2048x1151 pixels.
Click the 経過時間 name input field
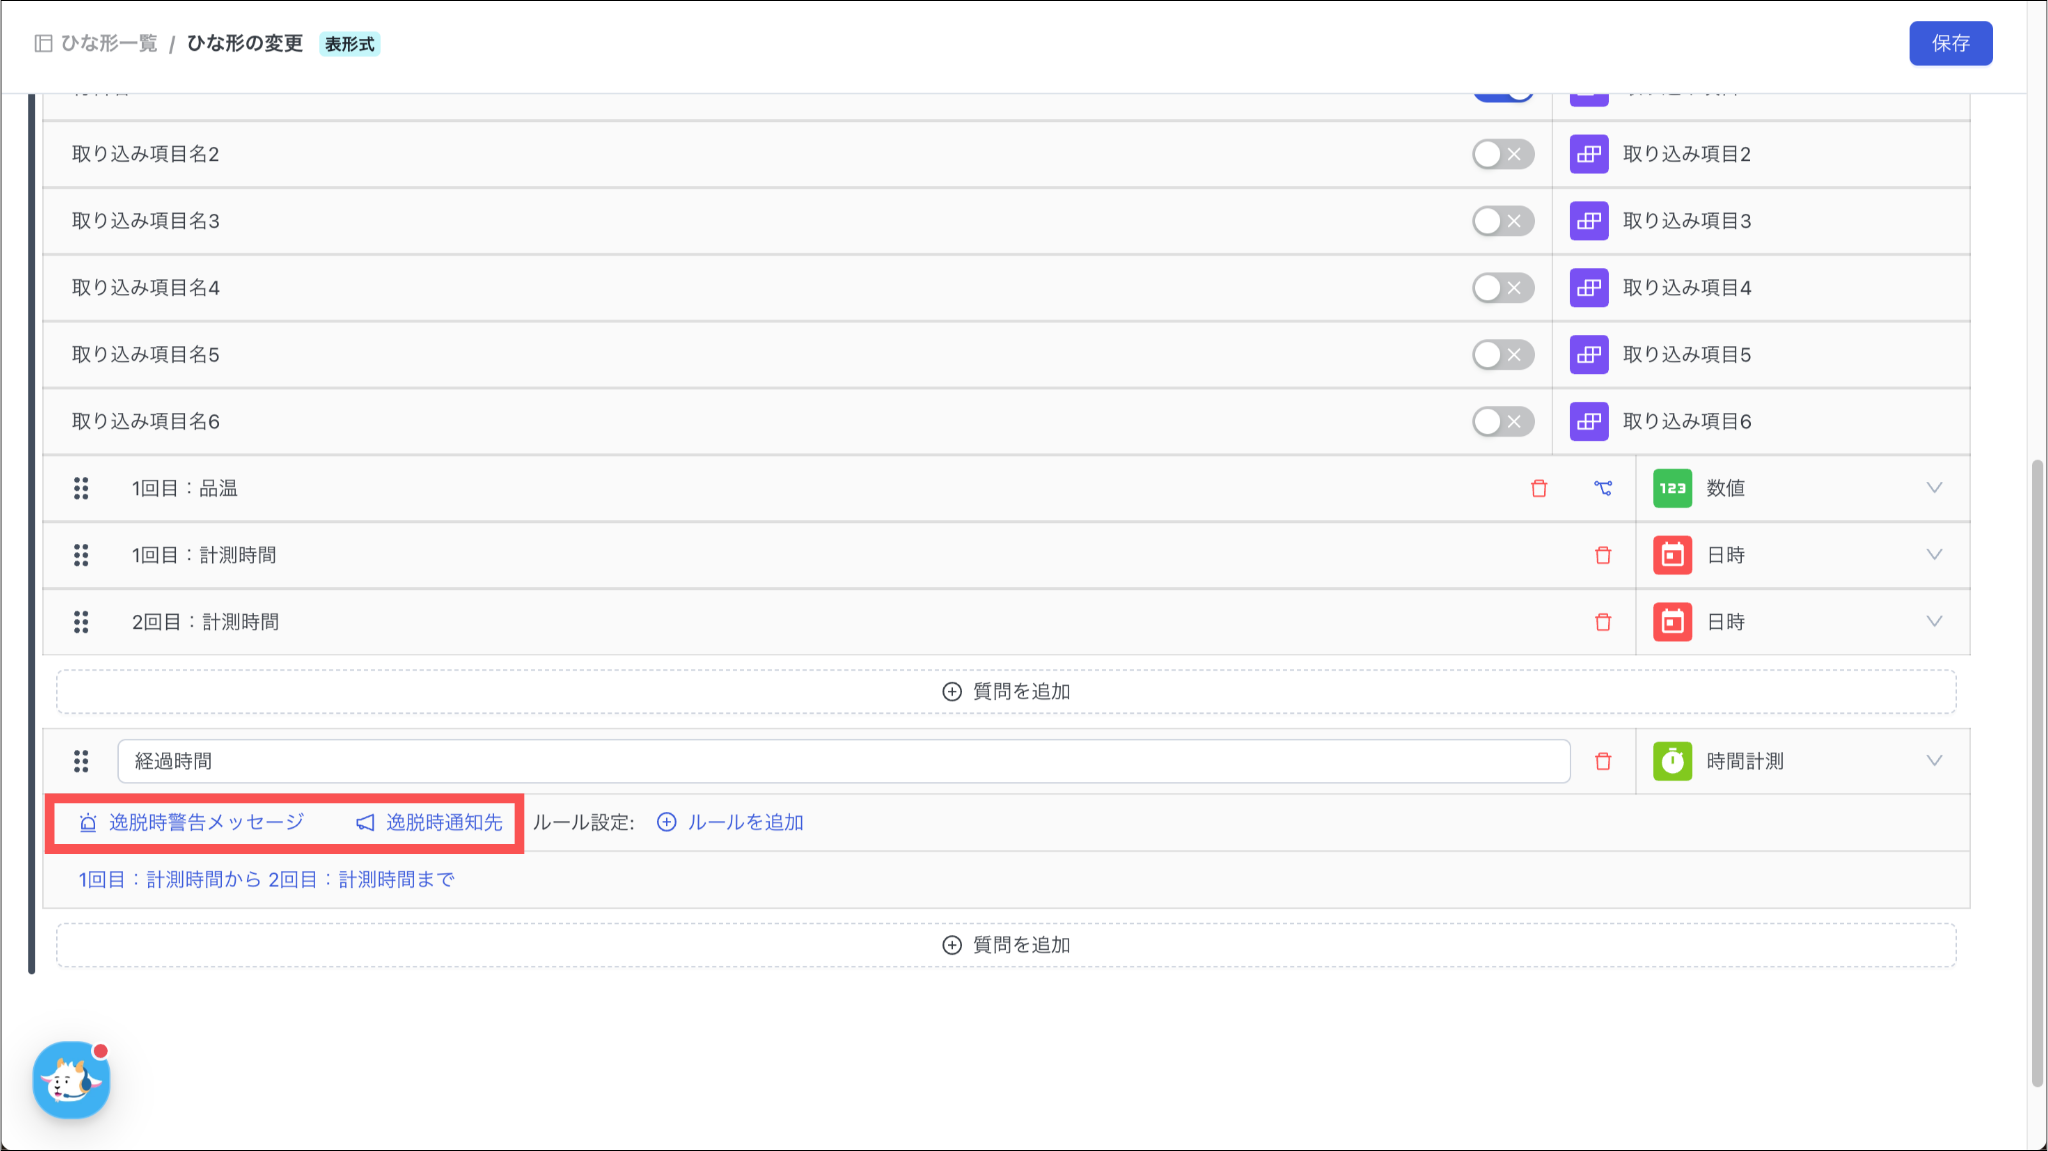[x=843, y=761]
